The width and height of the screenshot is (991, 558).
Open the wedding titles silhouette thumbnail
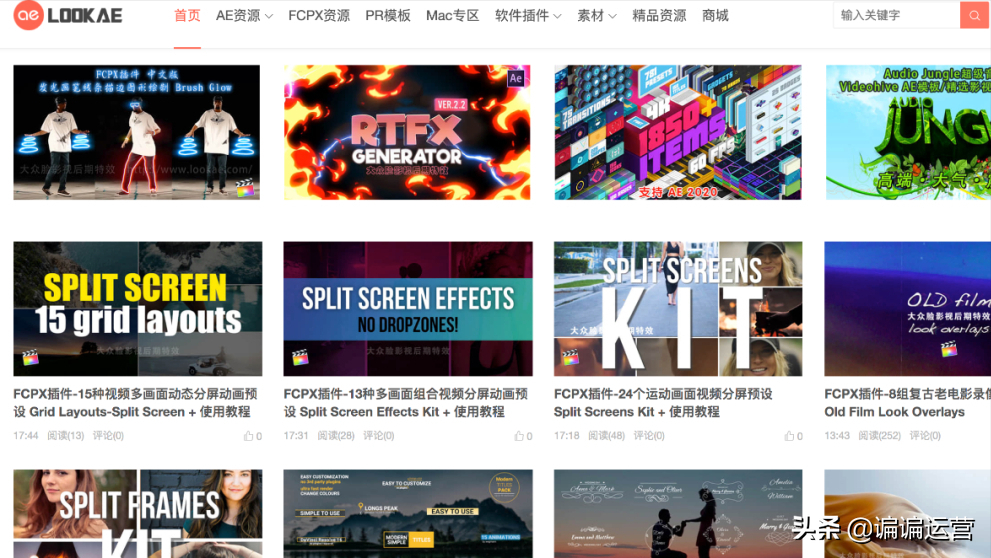[x=678, y=514]
